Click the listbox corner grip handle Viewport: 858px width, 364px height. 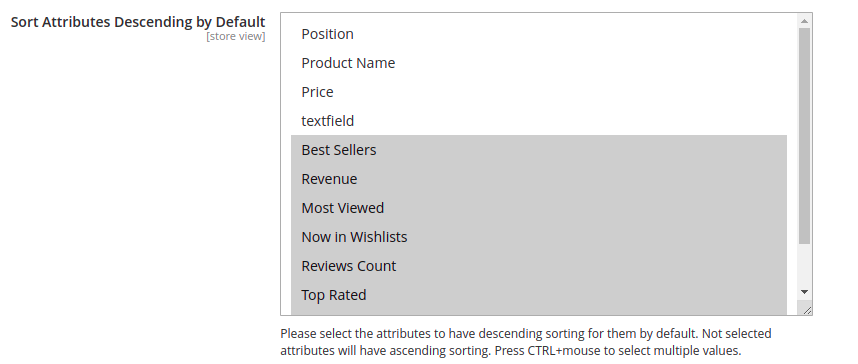(806, 309)
